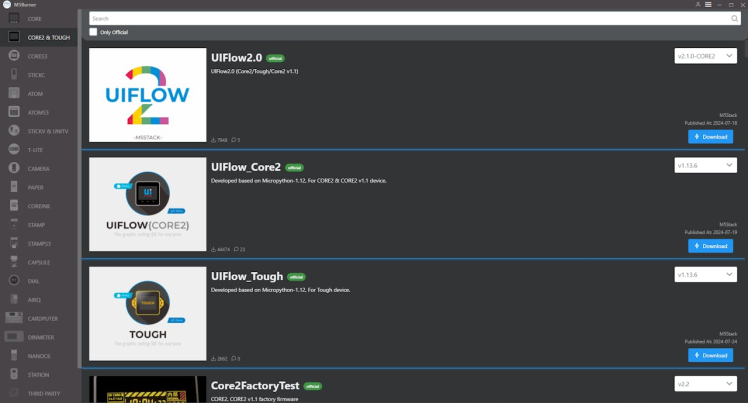Image resolution: width=748 pixels, height=403 pixels.
Task: Open the CORES3 category label
Action: [x=37, y=56]
